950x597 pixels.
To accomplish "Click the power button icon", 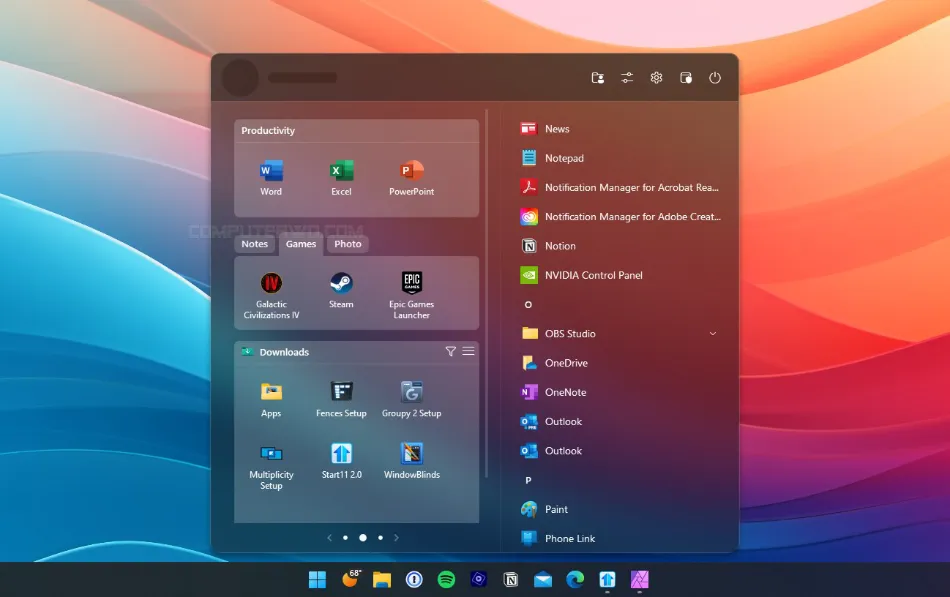I will pyautogui.click(x=715, y=78).
